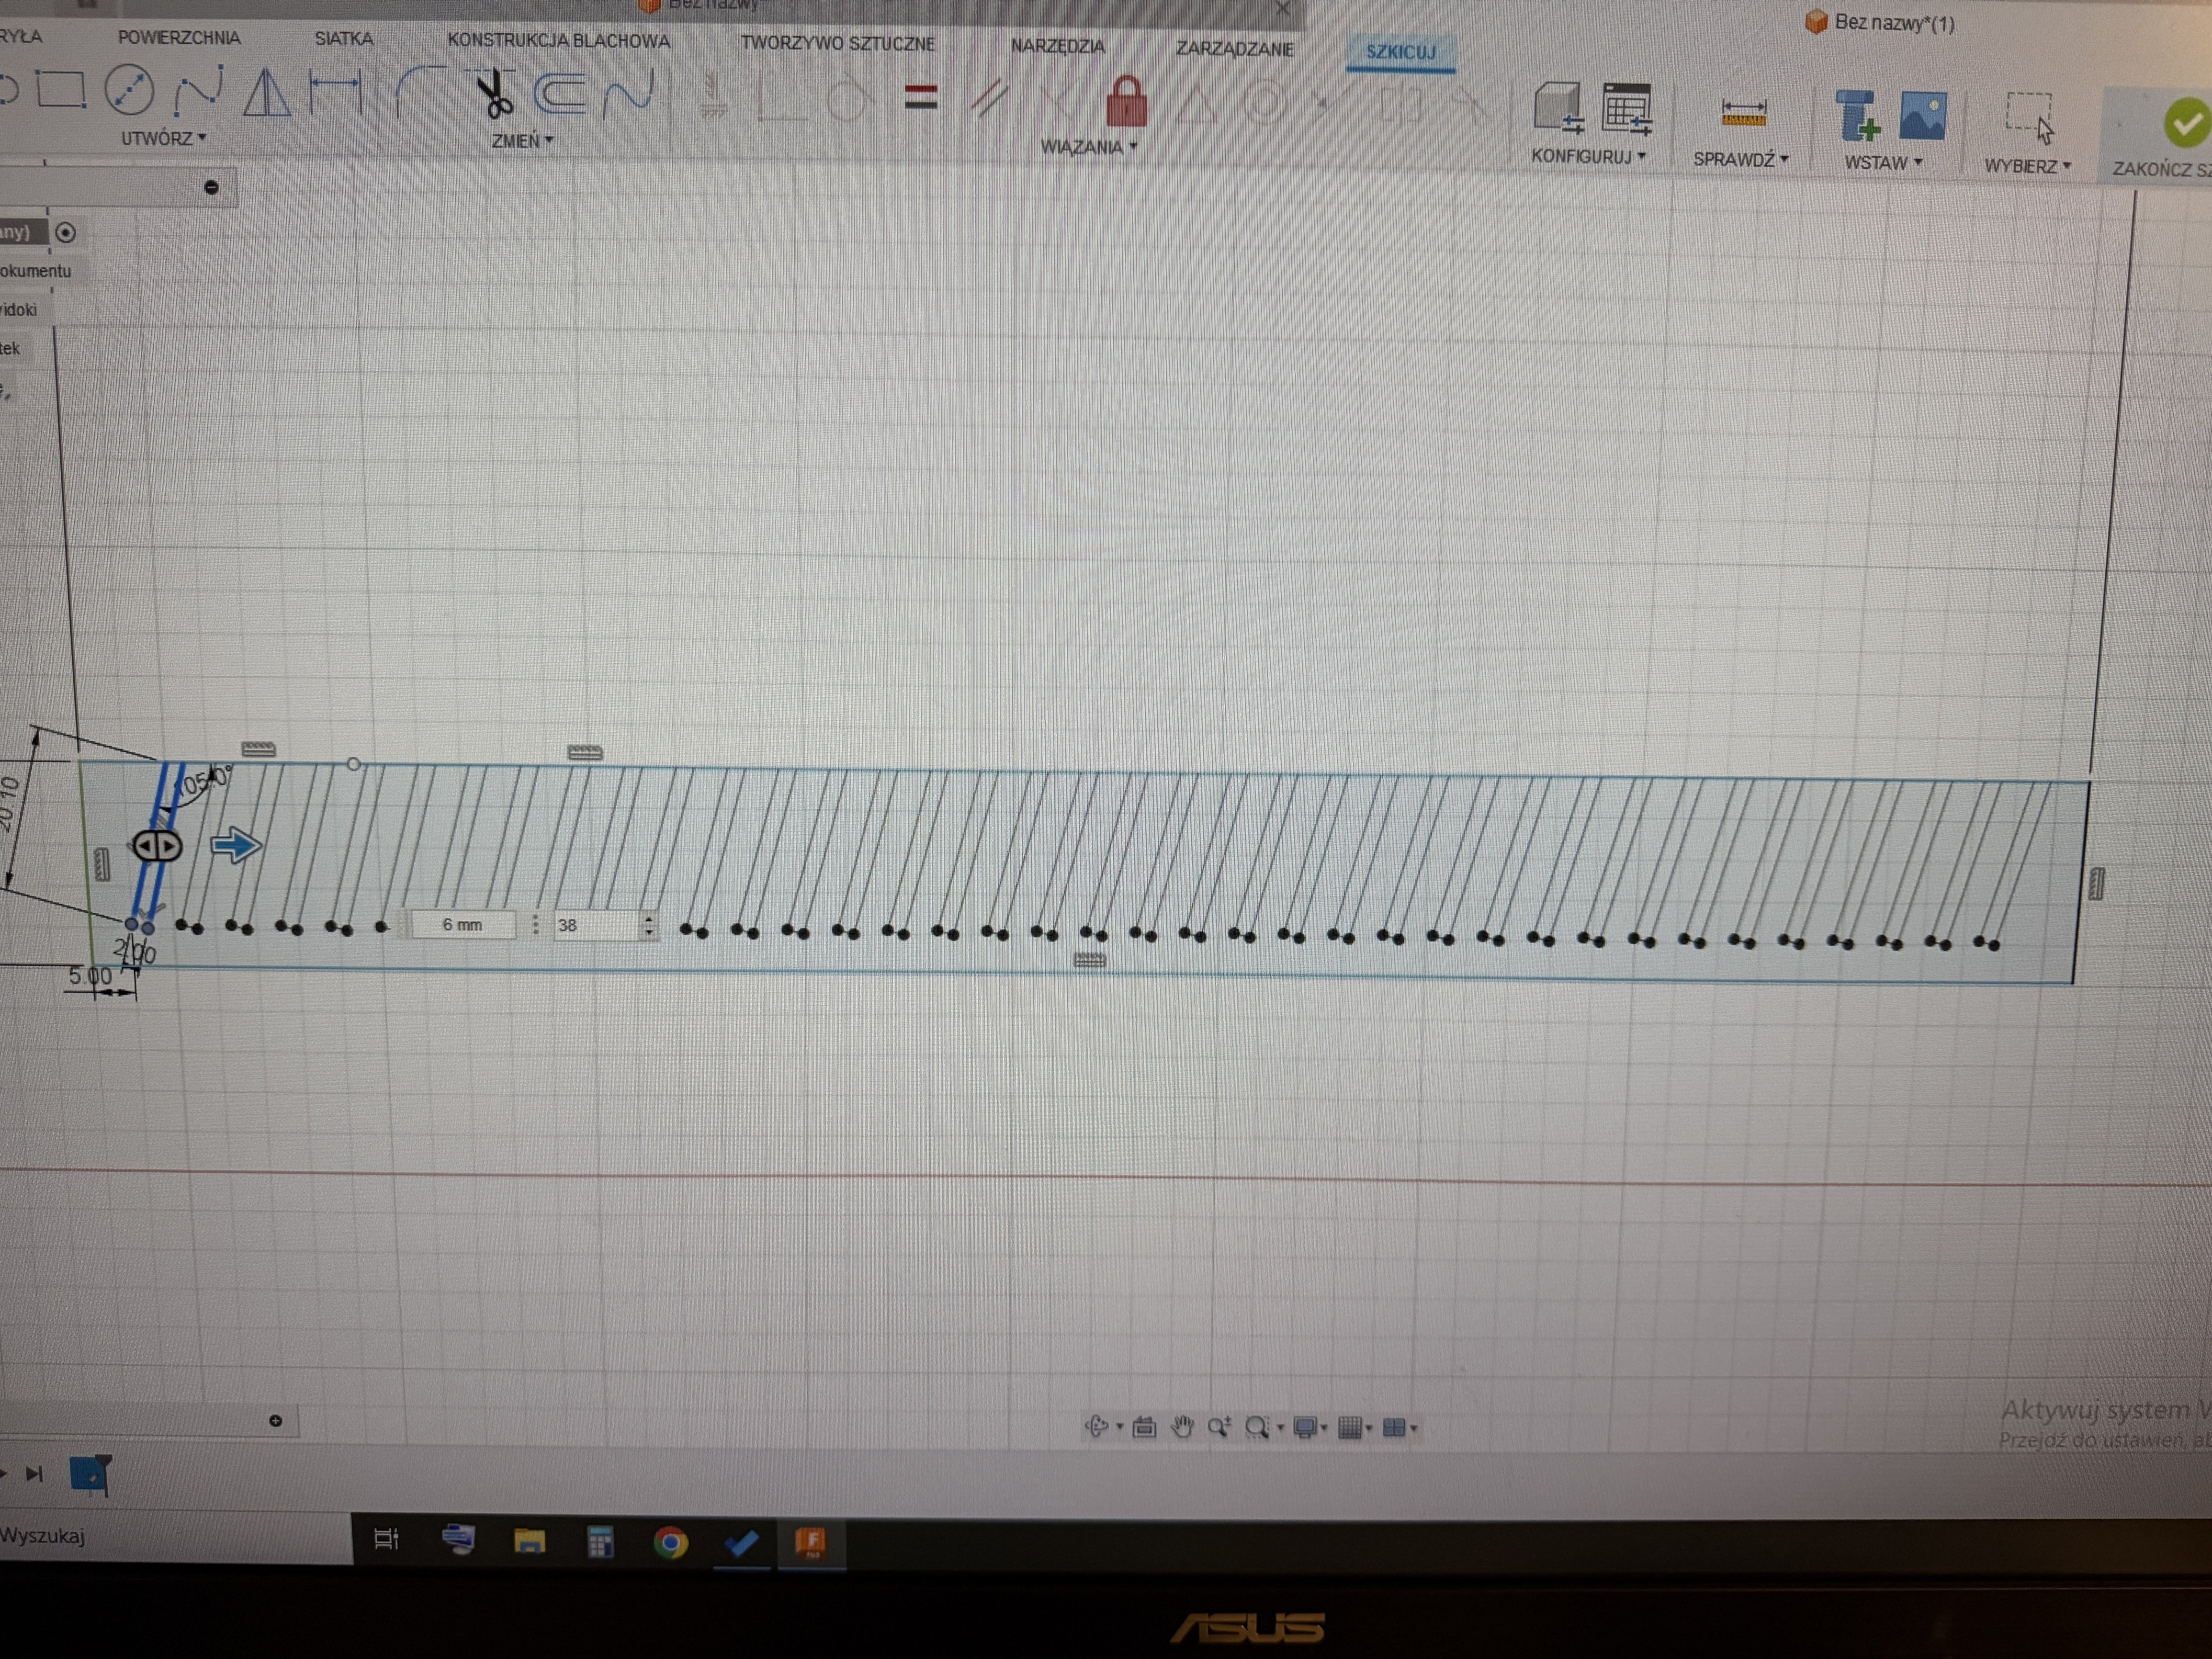Expand the display settings dropdown arrow
2212x1659 pixels.
point(1324,1428)
